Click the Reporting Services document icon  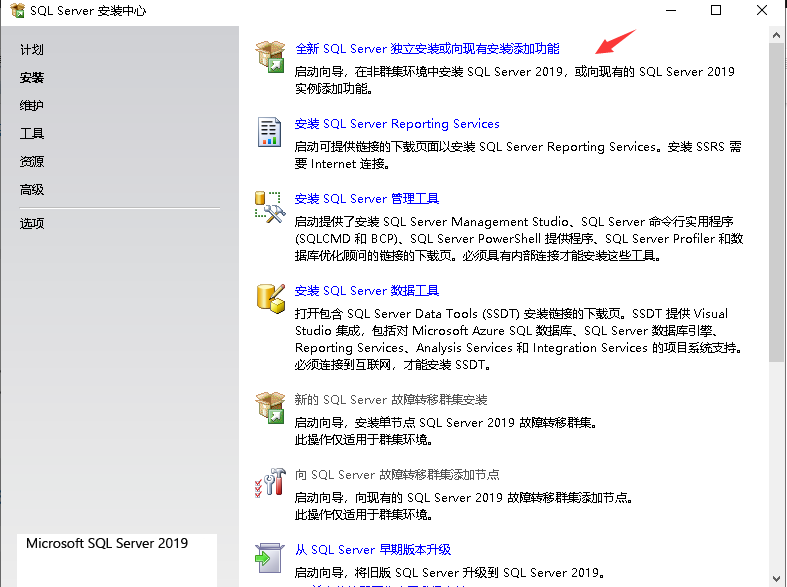click(269, 132)
